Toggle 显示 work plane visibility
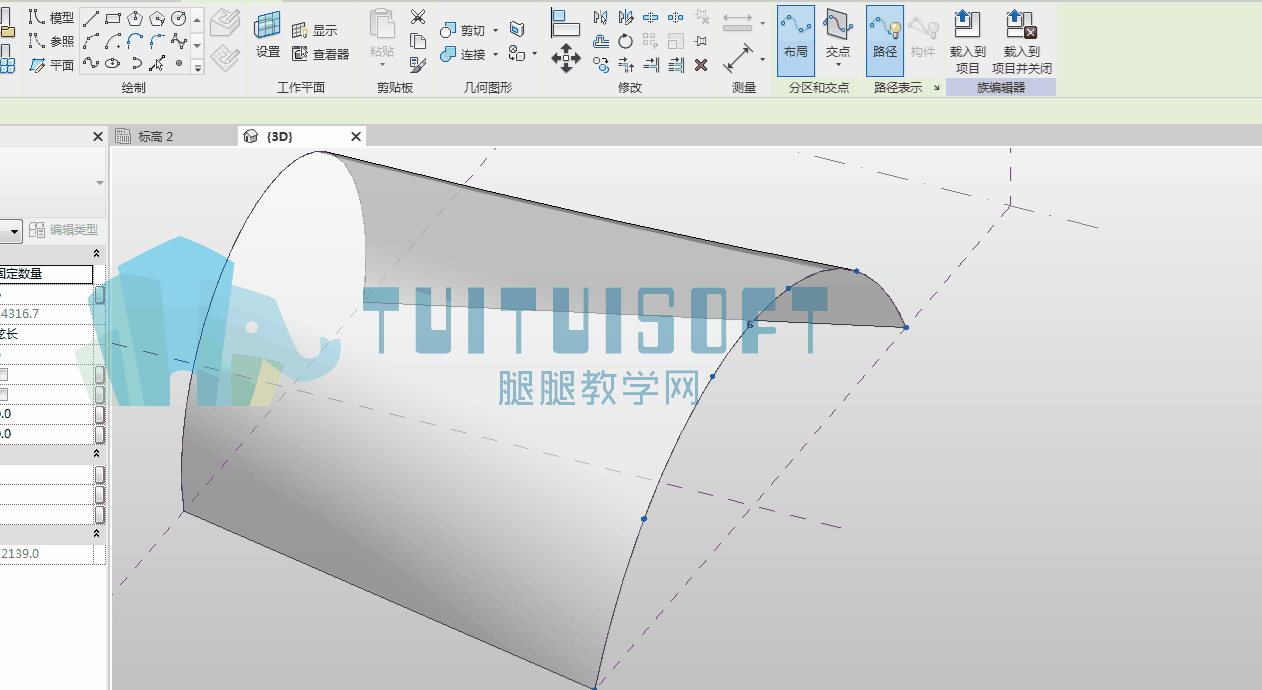1262x690 pixels. click(315, 31)
